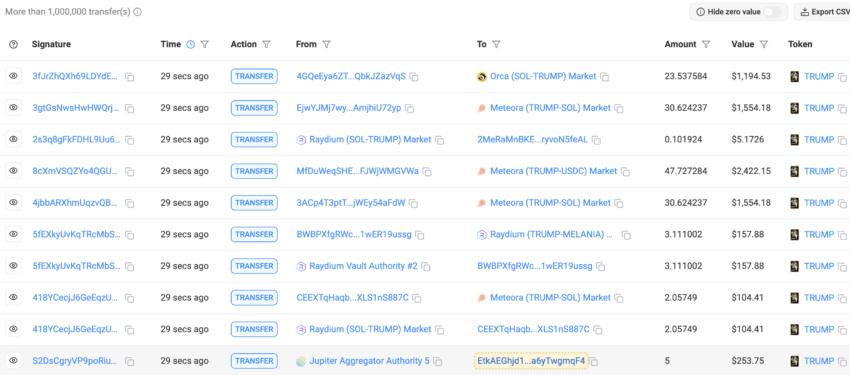Screen dimensions: 850x375
Task: Copy From address 3ACp4T3ptT...jWEy54aFdW
Action: tap(414, 203)
